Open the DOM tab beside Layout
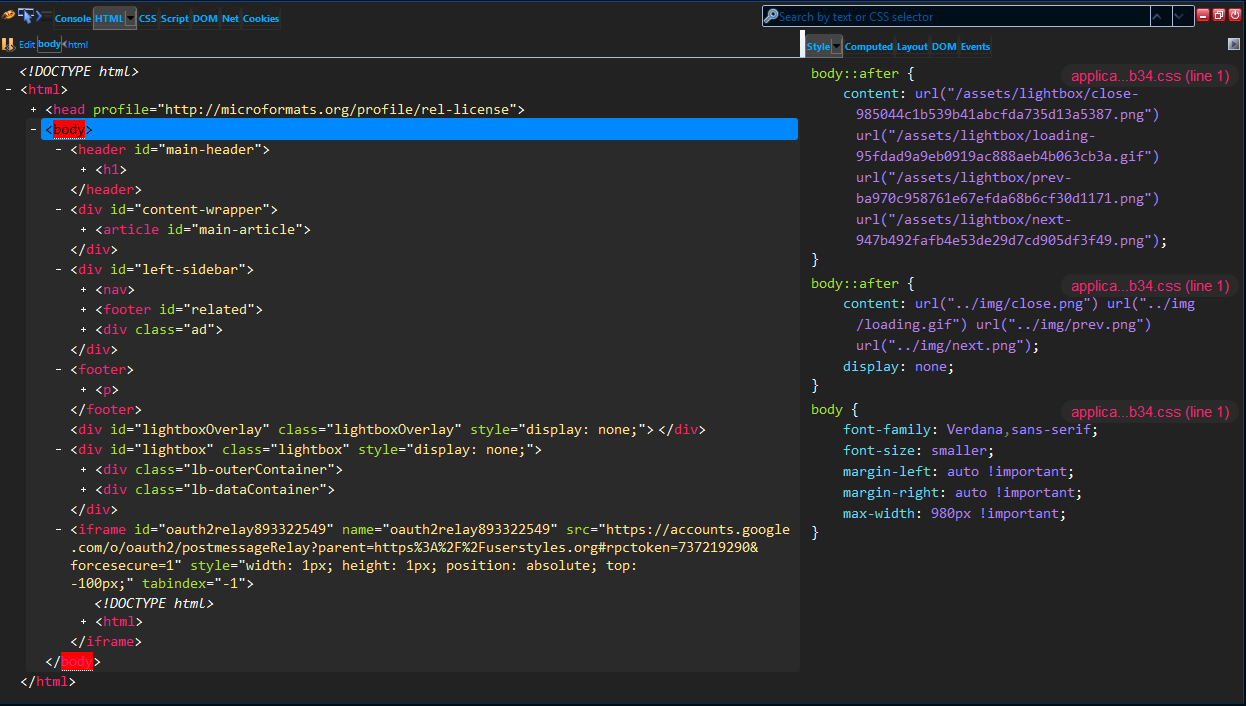Screen dimensions: 1246x706 944,46
